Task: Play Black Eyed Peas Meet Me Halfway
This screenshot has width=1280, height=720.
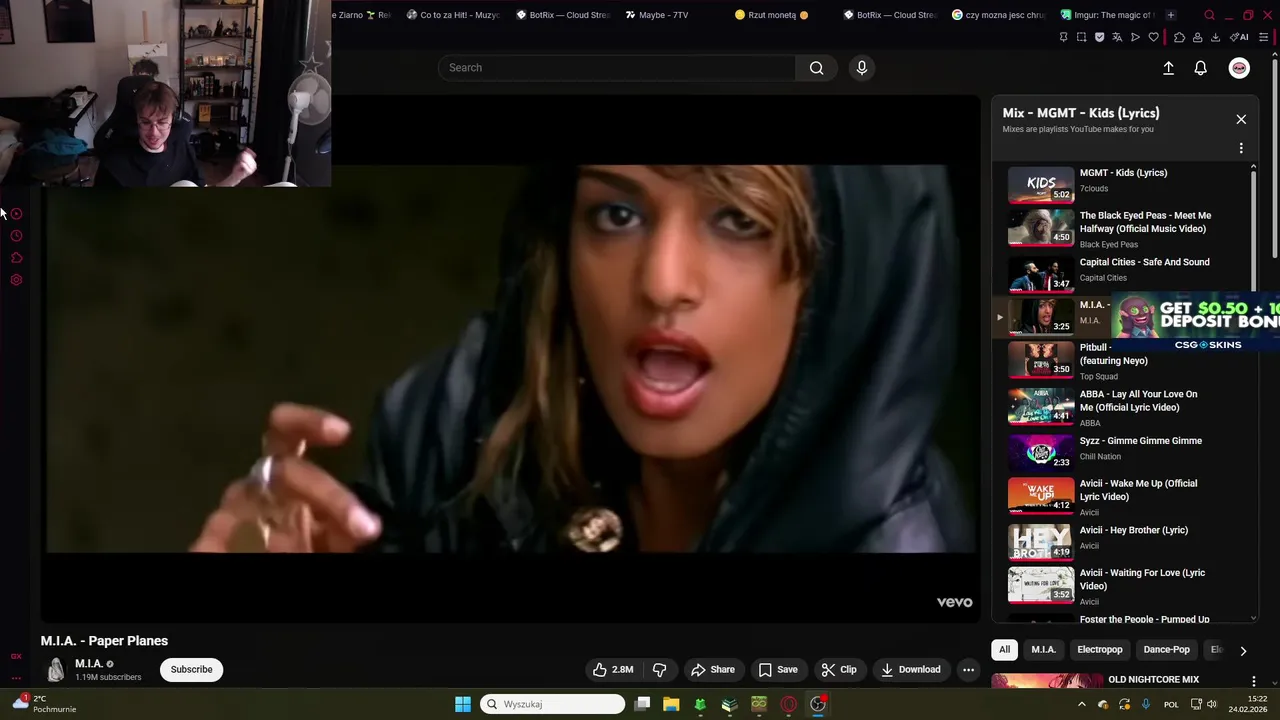Action: coord(1122,228)
